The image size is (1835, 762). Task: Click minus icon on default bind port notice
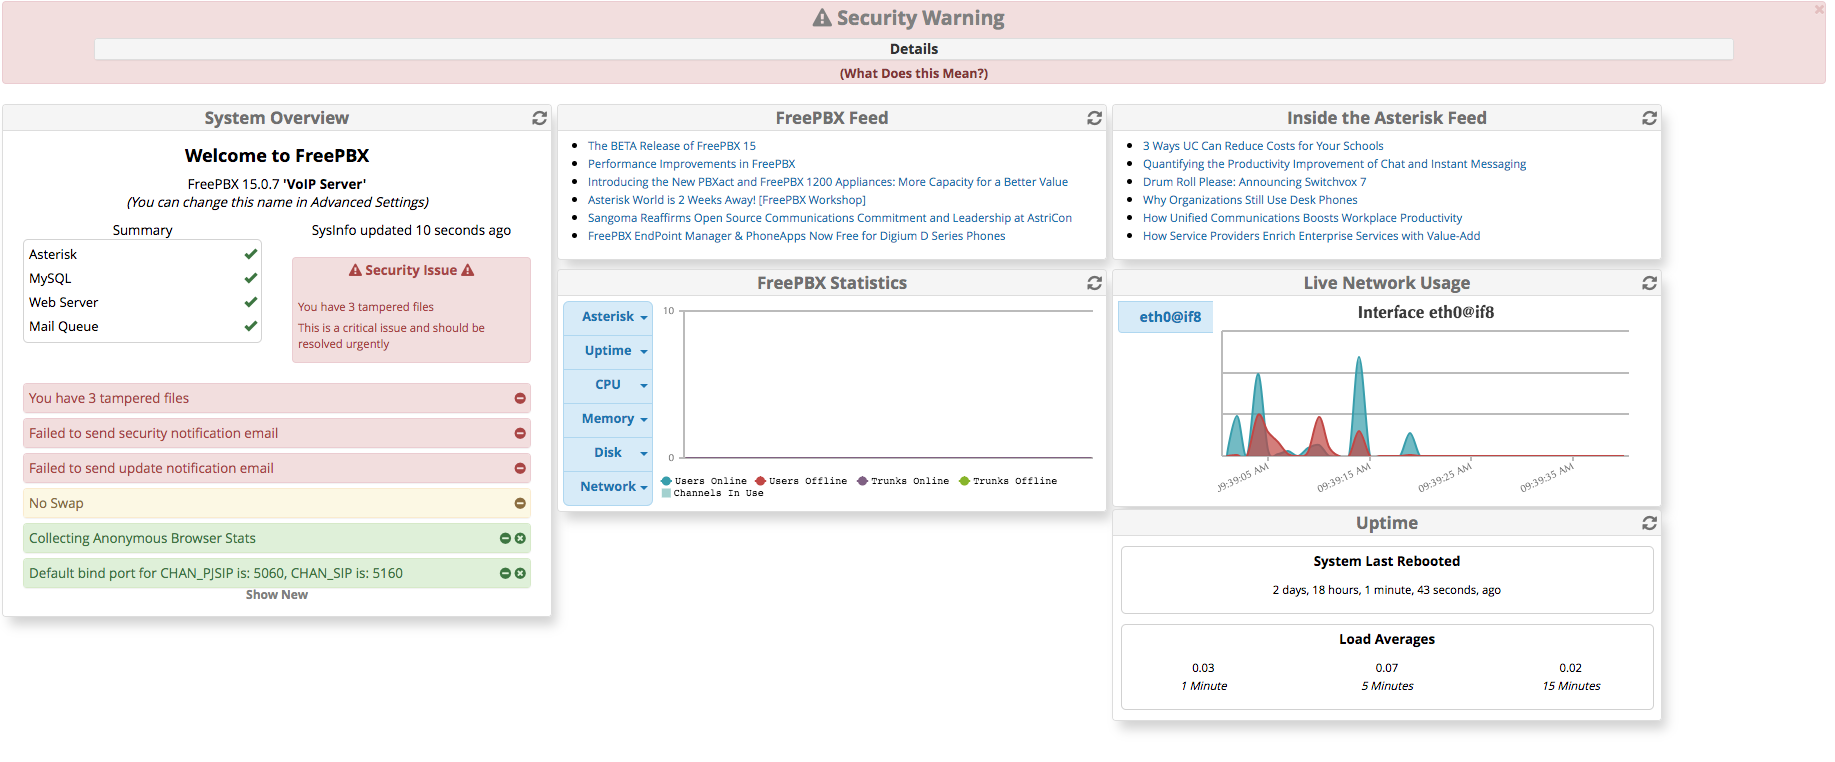point(505,573)
